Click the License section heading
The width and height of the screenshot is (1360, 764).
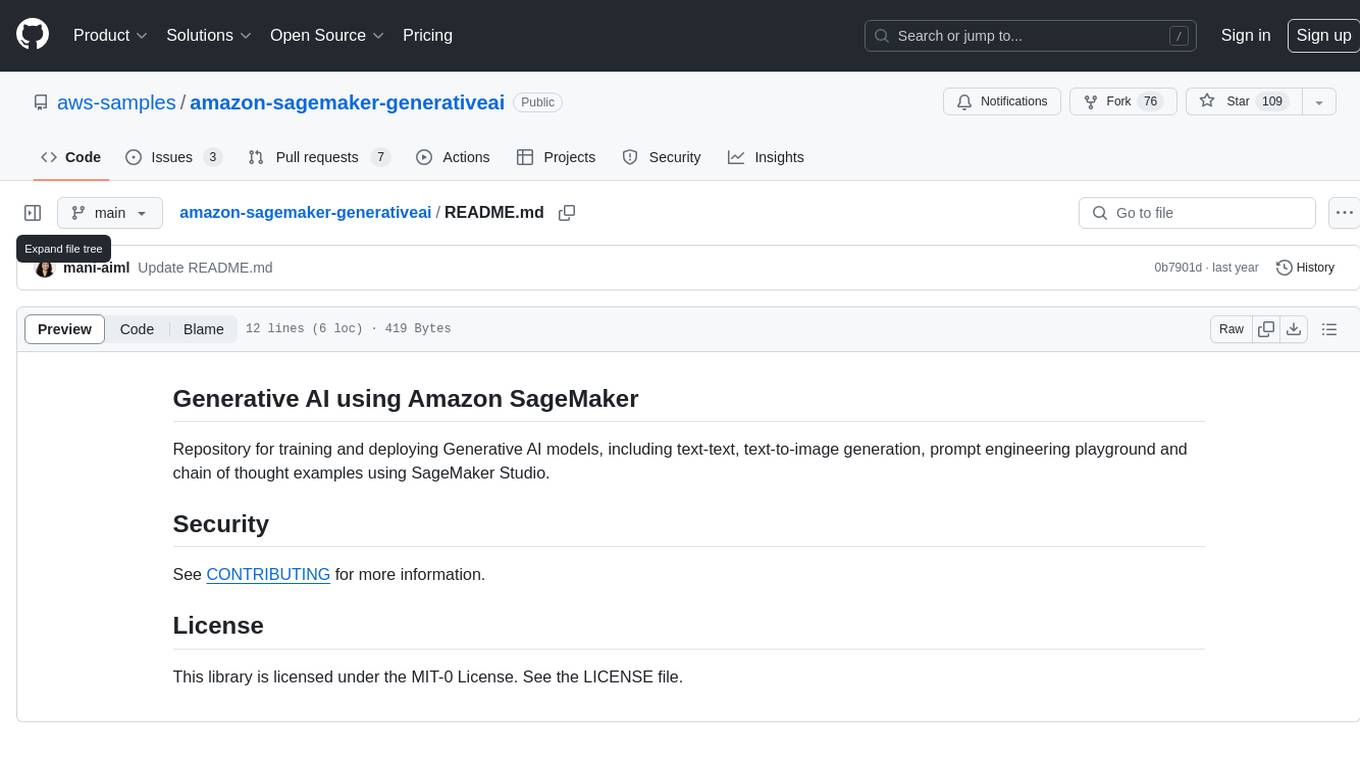coord(218,625)
